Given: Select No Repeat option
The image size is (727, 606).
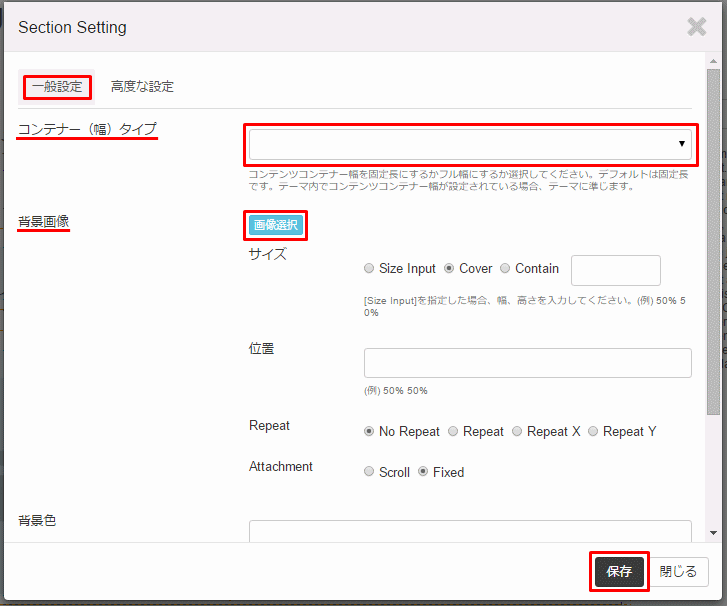Looking at the screenshot, I should (x=369, y=432).
